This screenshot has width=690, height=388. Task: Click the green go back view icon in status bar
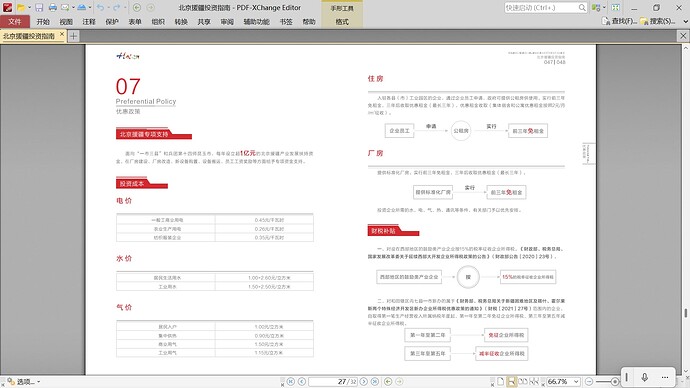(388, 381)
